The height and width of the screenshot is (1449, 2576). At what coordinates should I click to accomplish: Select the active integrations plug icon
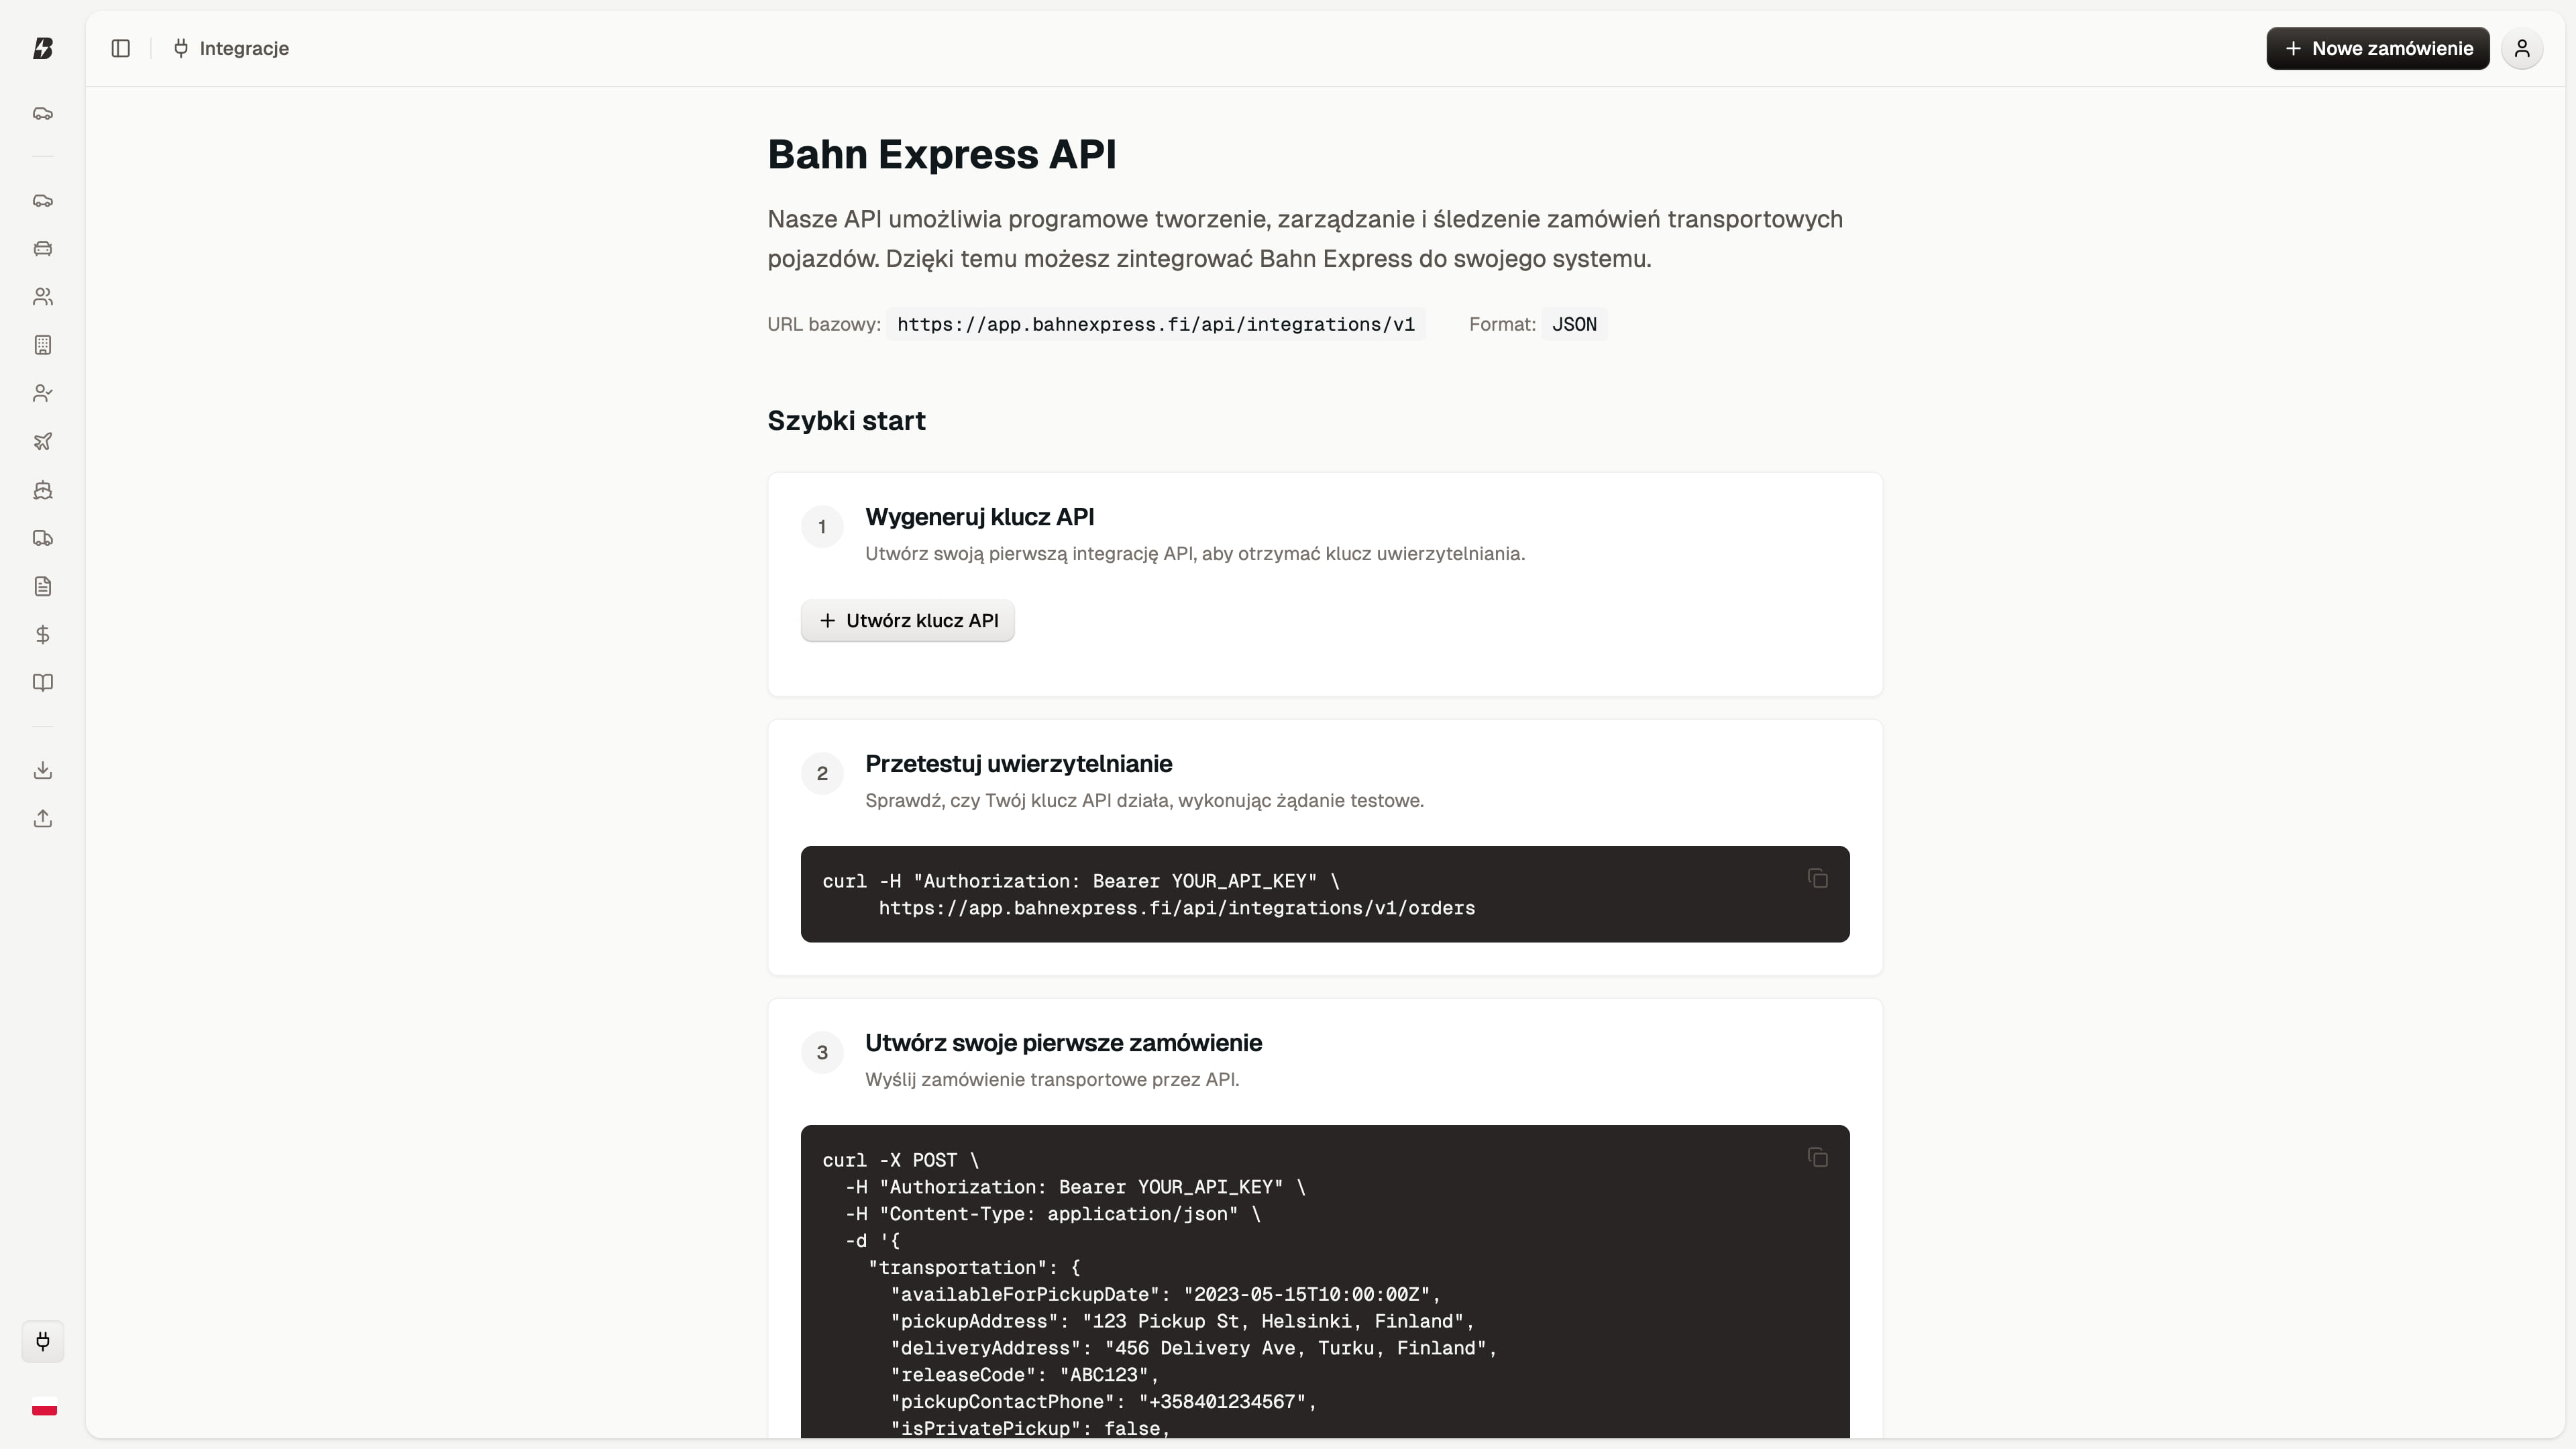pyautogui.click(x=43, y=1342)
